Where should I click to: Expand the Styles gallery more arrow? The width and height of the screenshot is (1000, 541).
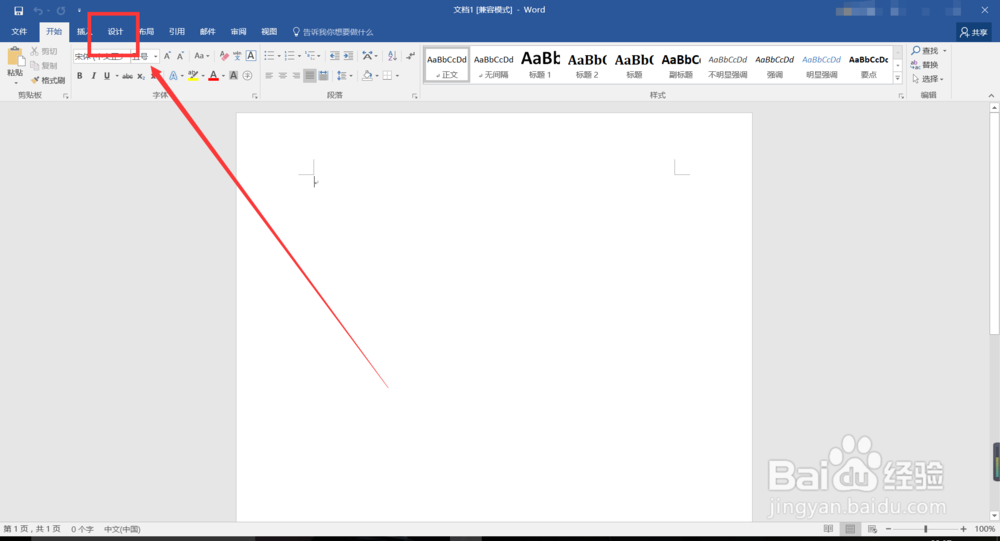pyautogui.click(x=897, y=78)
